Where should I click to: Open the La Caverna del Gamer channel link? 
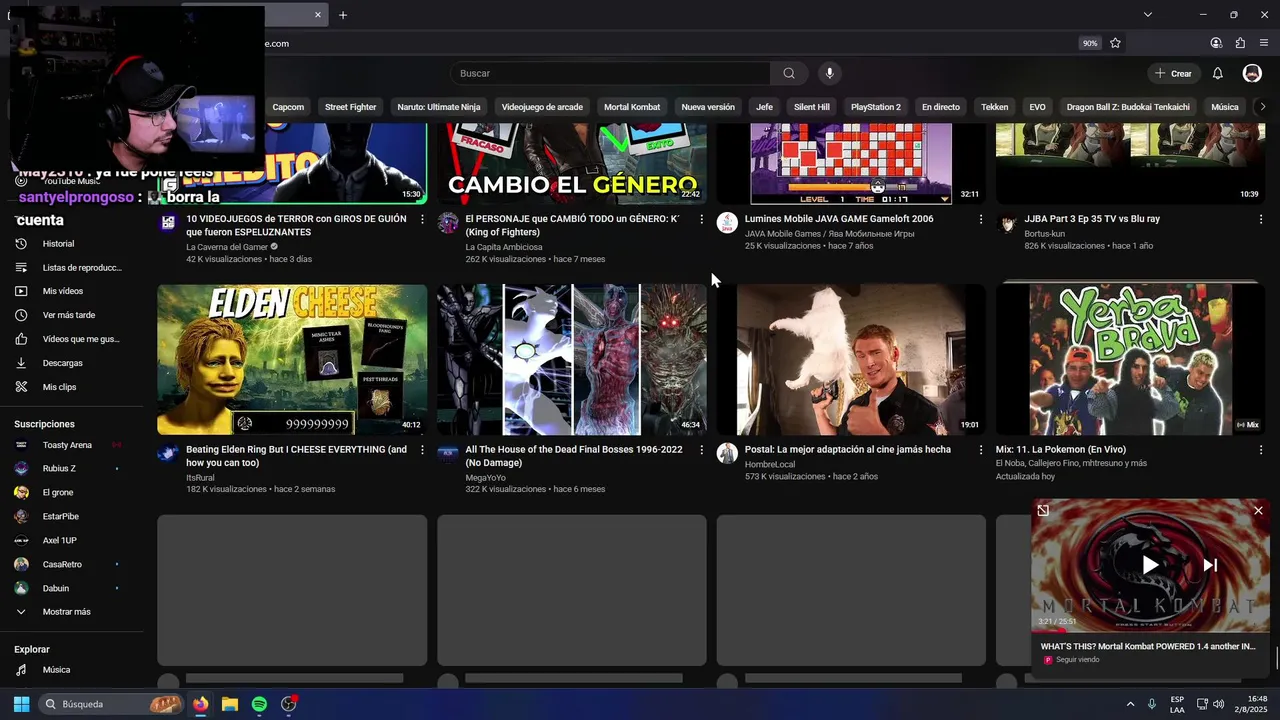(227, 247)
